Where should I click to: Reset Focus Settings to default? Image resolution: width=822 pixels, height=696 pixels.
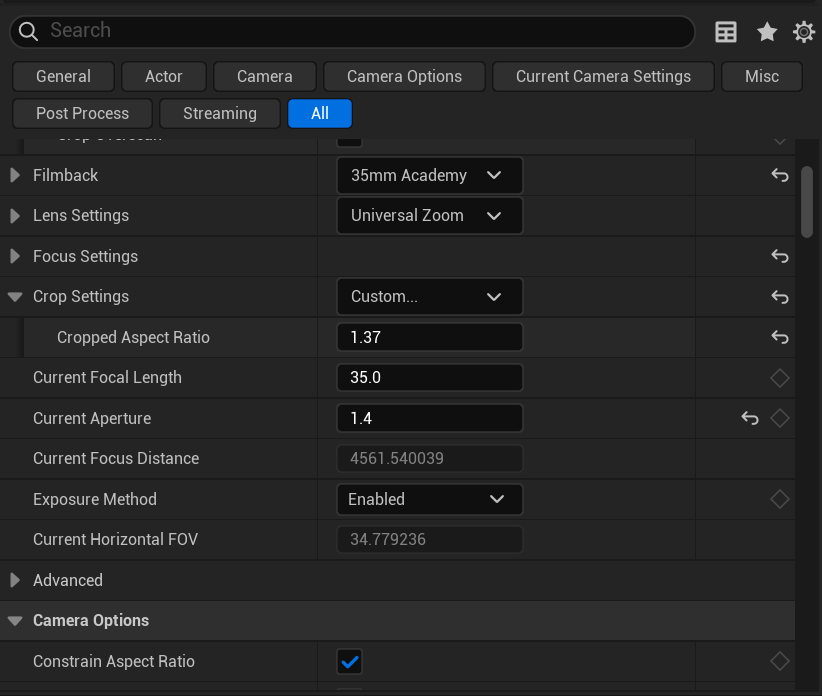(x=780, y=256)
